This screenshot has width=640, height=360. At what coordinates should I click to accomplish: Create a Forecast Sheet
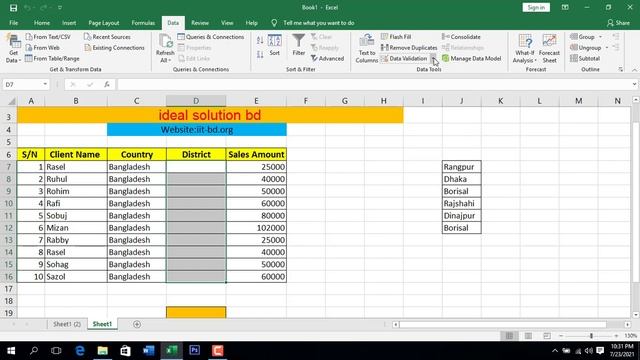tap(549, 49)
